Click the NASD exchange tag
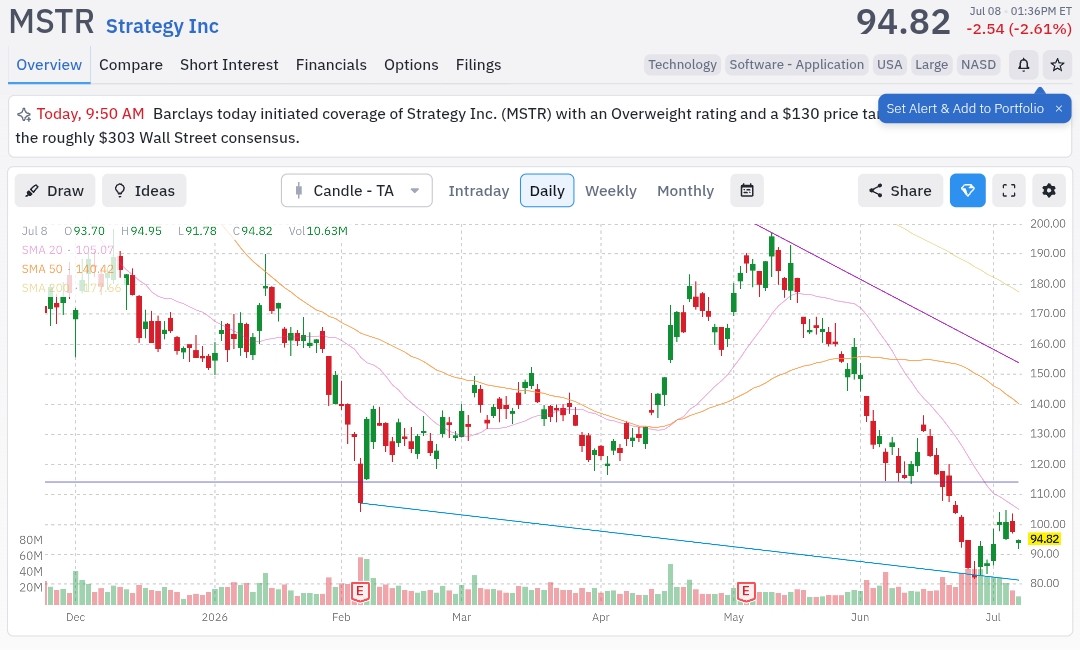 tap(979, 65)
